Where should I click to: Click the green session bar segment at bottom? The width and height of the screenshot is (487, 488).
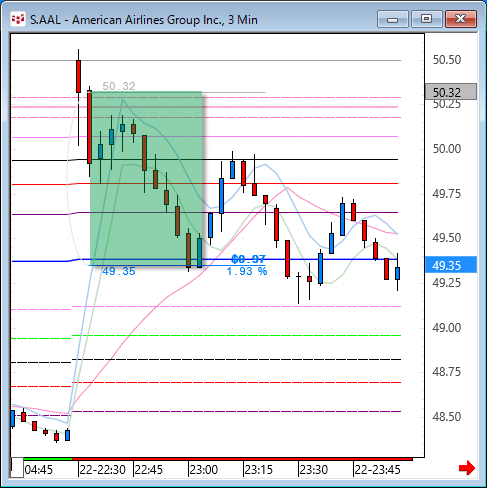(x=48, y=459)
